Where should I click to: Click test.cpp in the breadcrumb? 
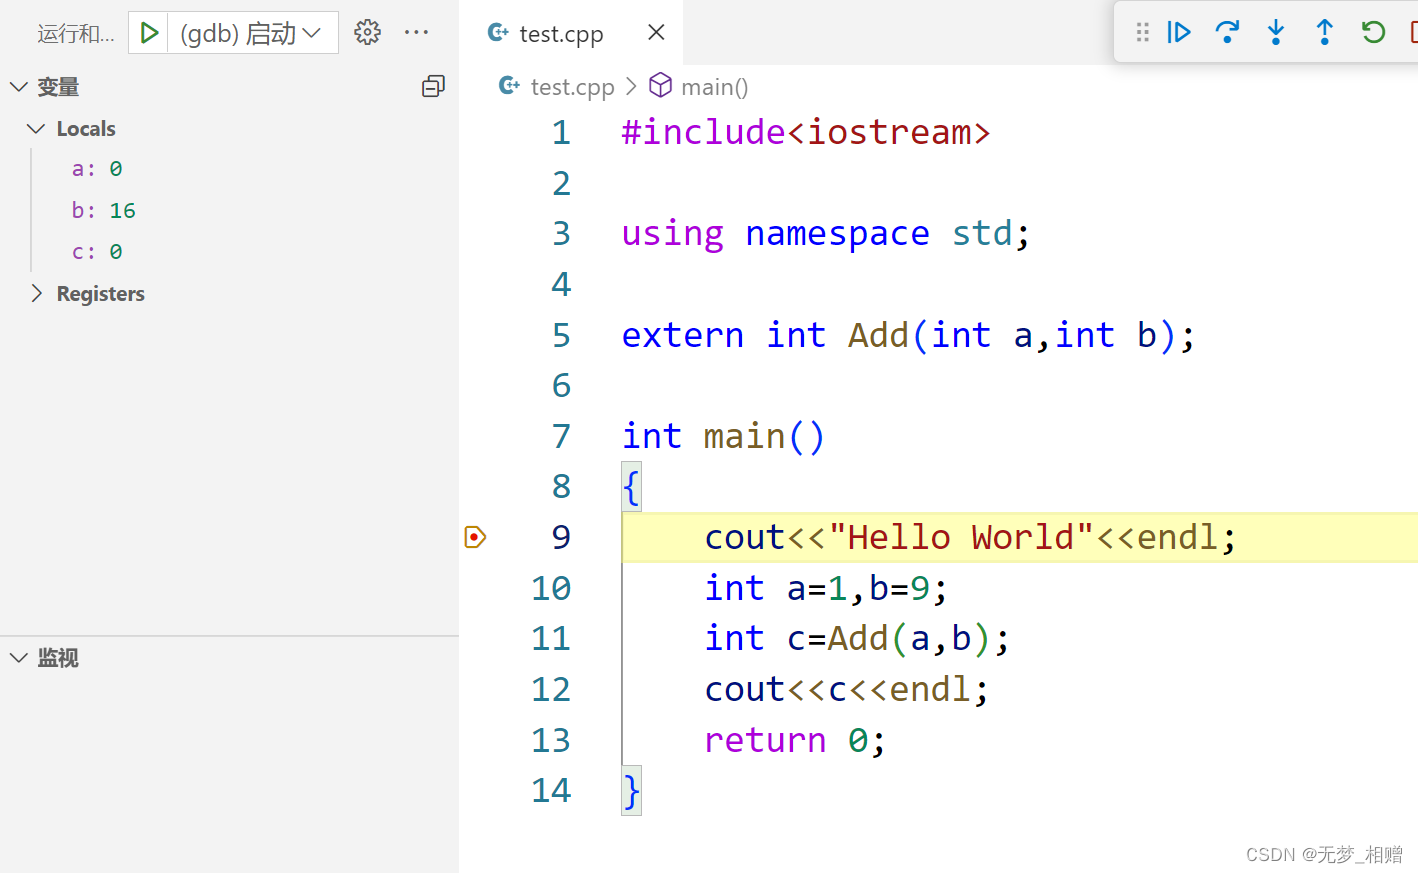572,87
